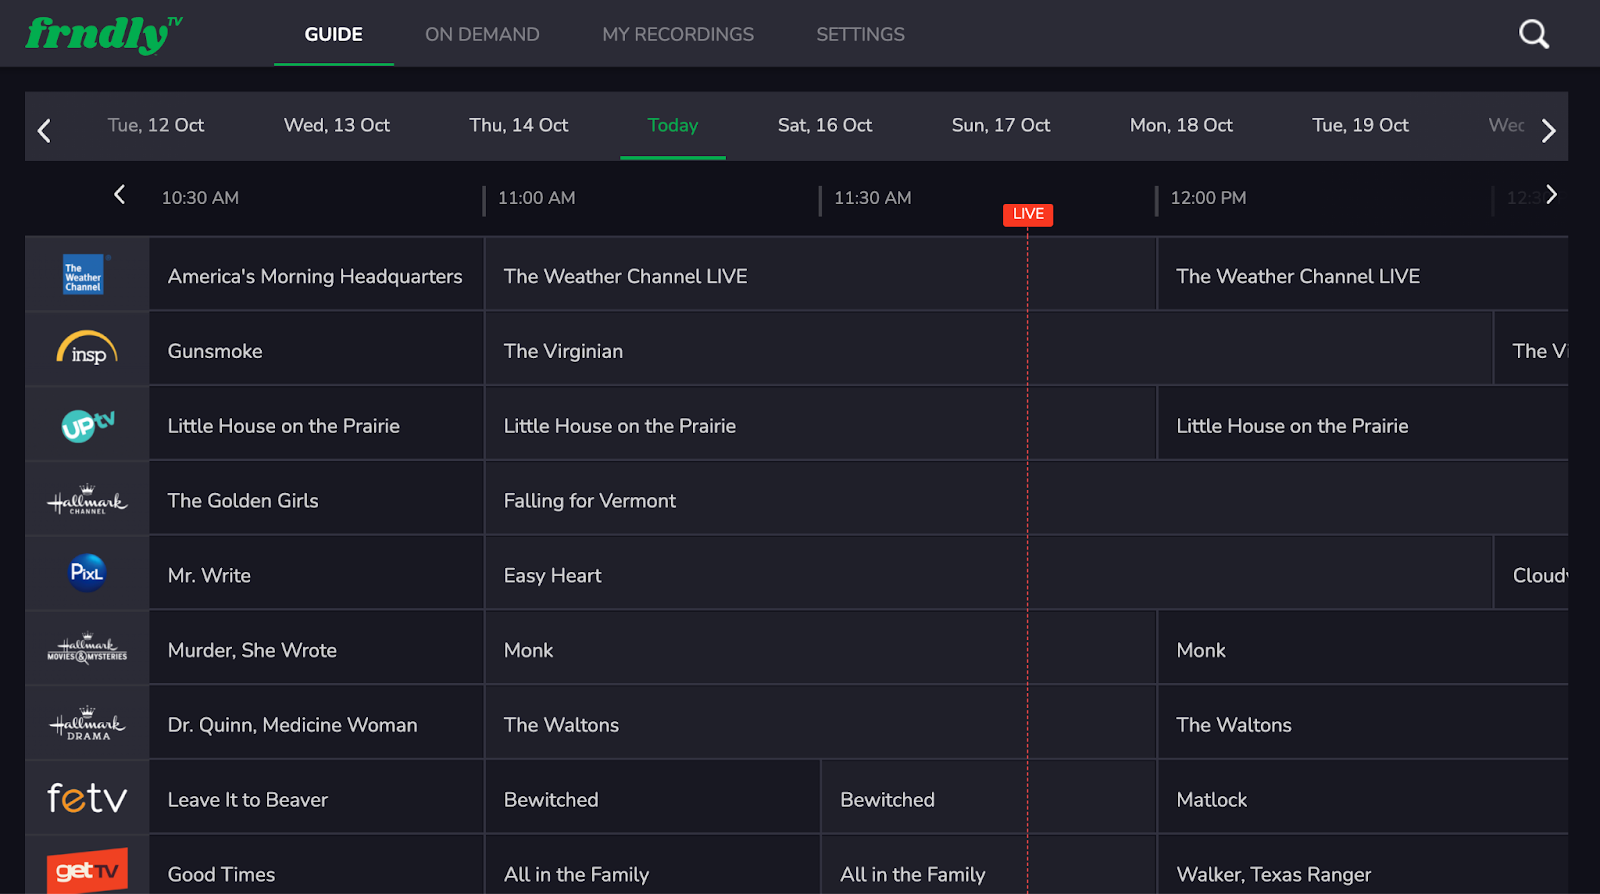Open Walker, Texas Ranger program
1600x894 pixels.
tap(1363, 866)
